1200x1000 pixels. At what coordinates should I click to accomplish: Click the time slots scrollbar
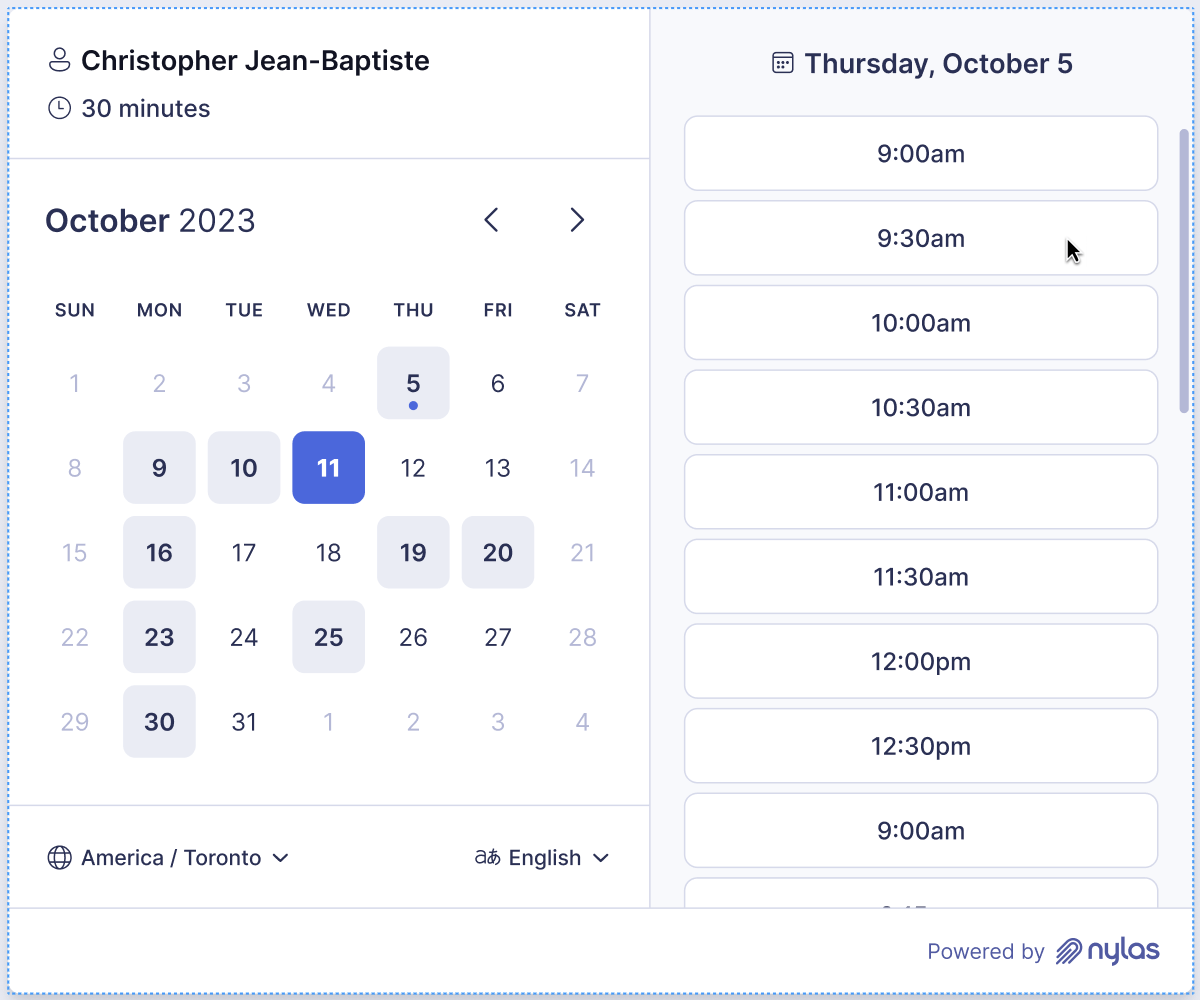tap(1184, 271)
